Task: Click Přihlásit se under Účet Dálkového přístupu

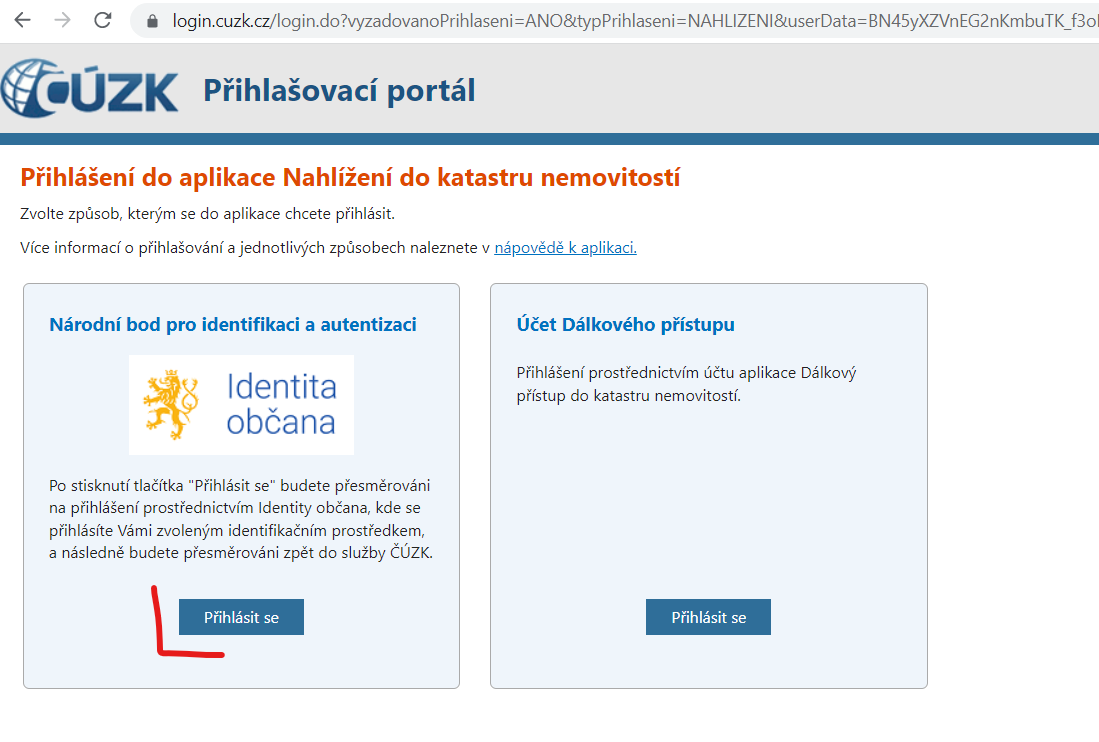Action: click(708, 617)
